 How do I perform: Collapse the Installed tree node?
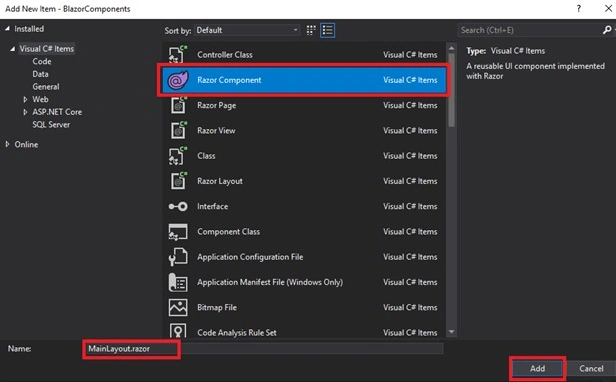[x=7, y=29]
